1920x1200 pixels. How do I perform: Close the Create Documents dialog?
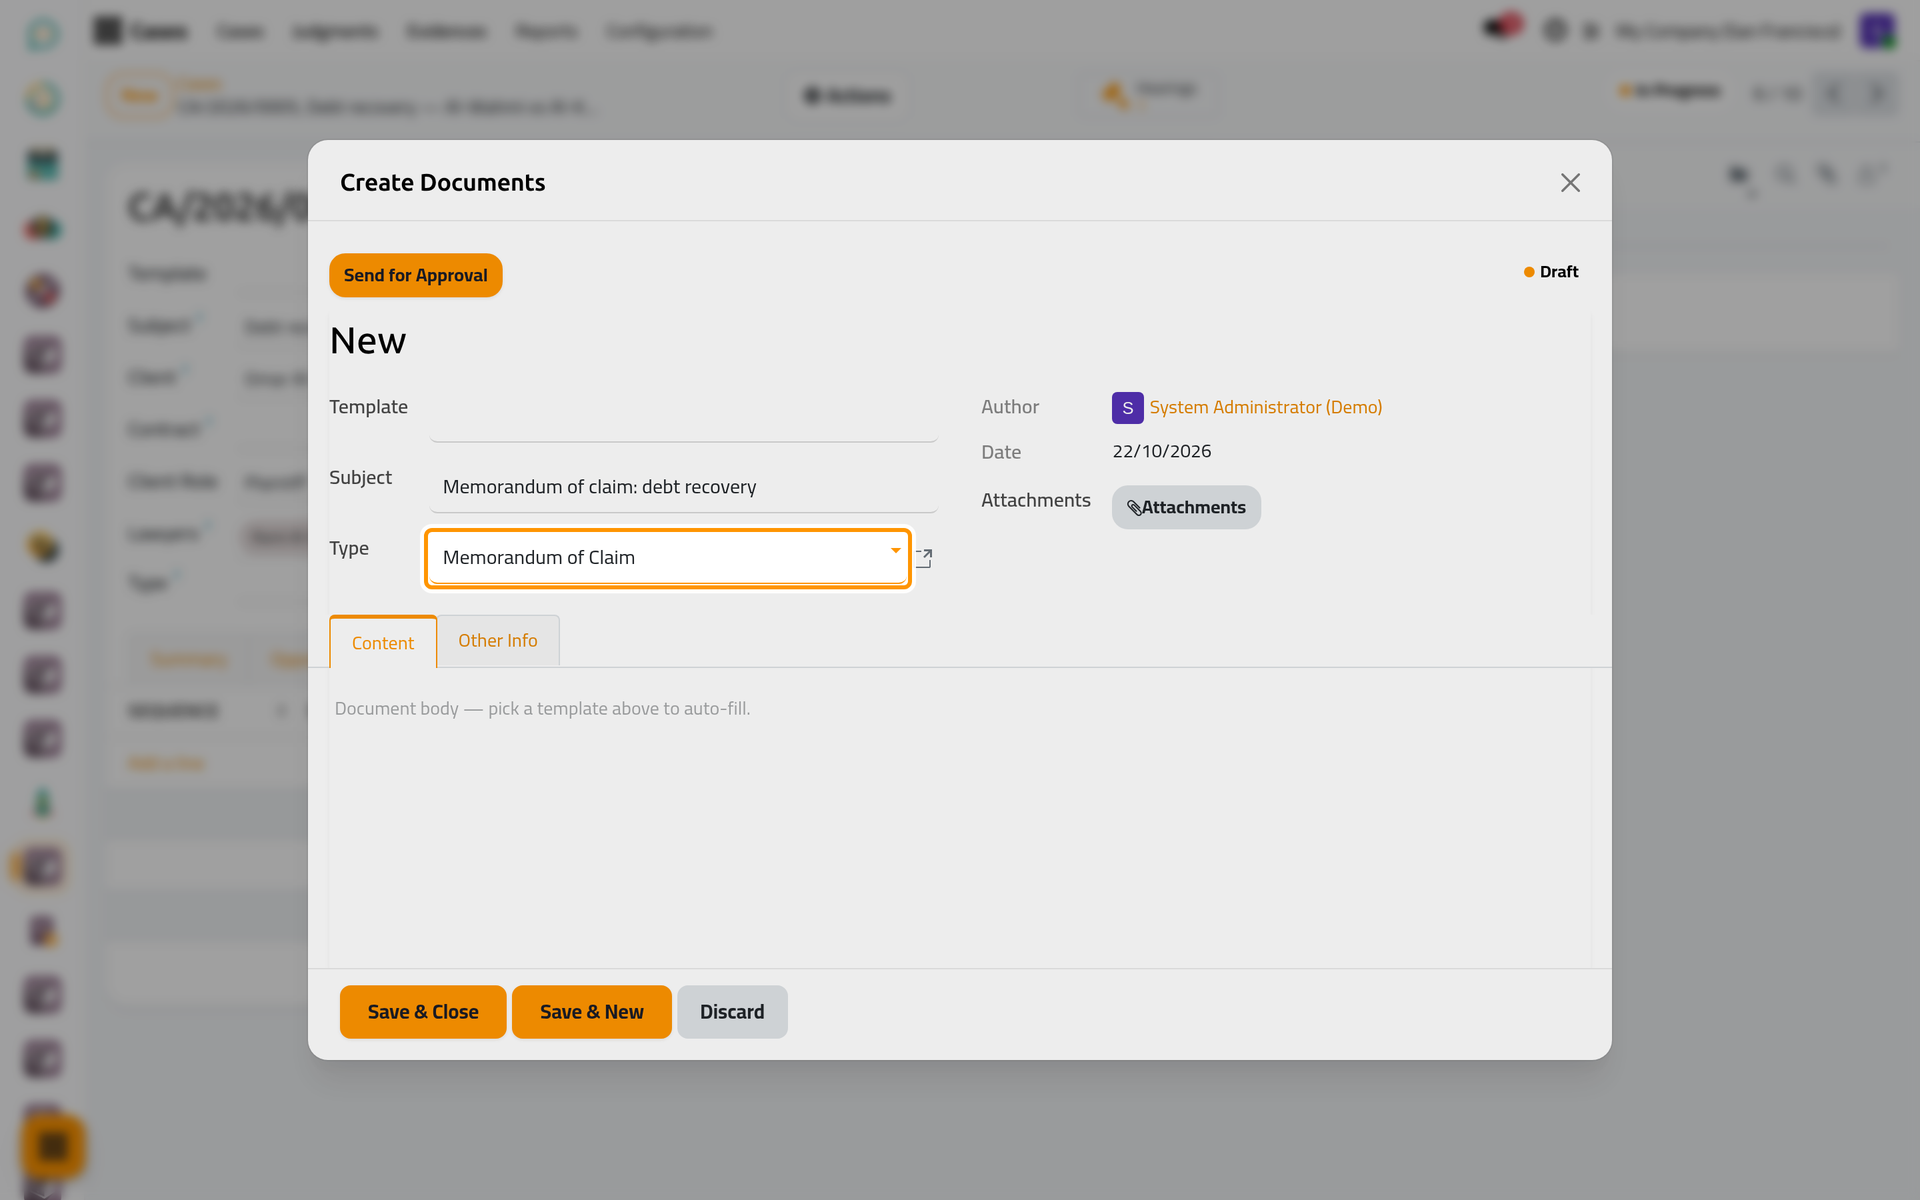pyautogui.click(x=1570, y=183)
